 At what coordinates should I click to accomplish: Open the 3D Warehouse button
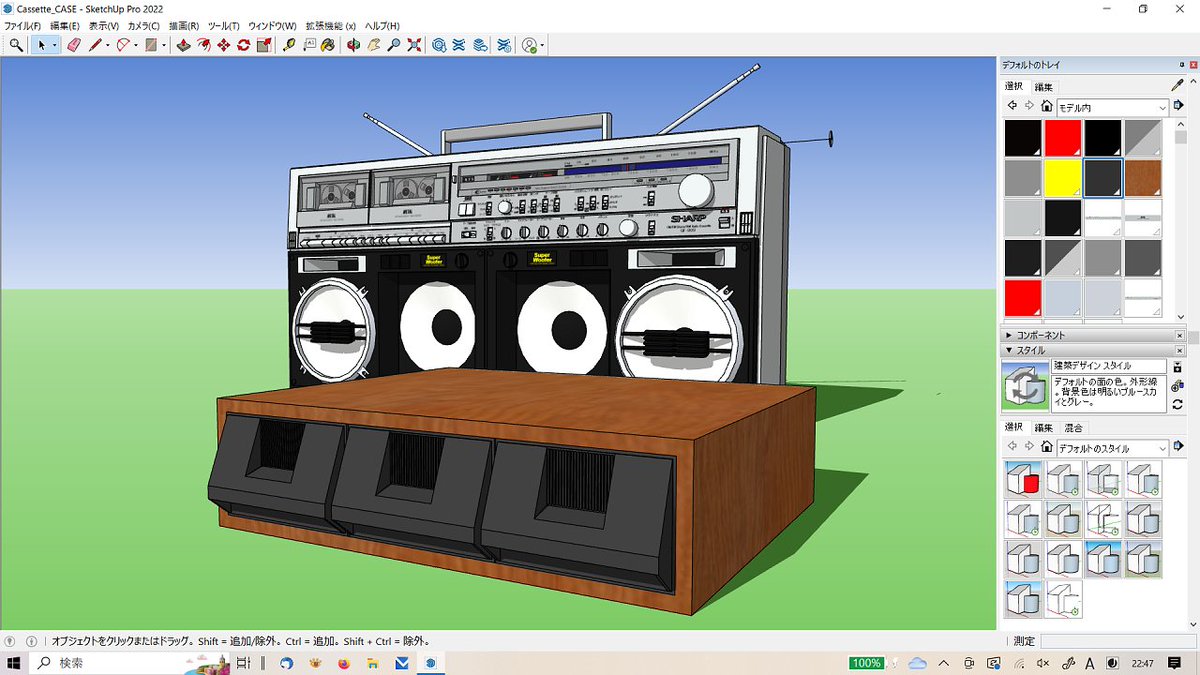439,45
